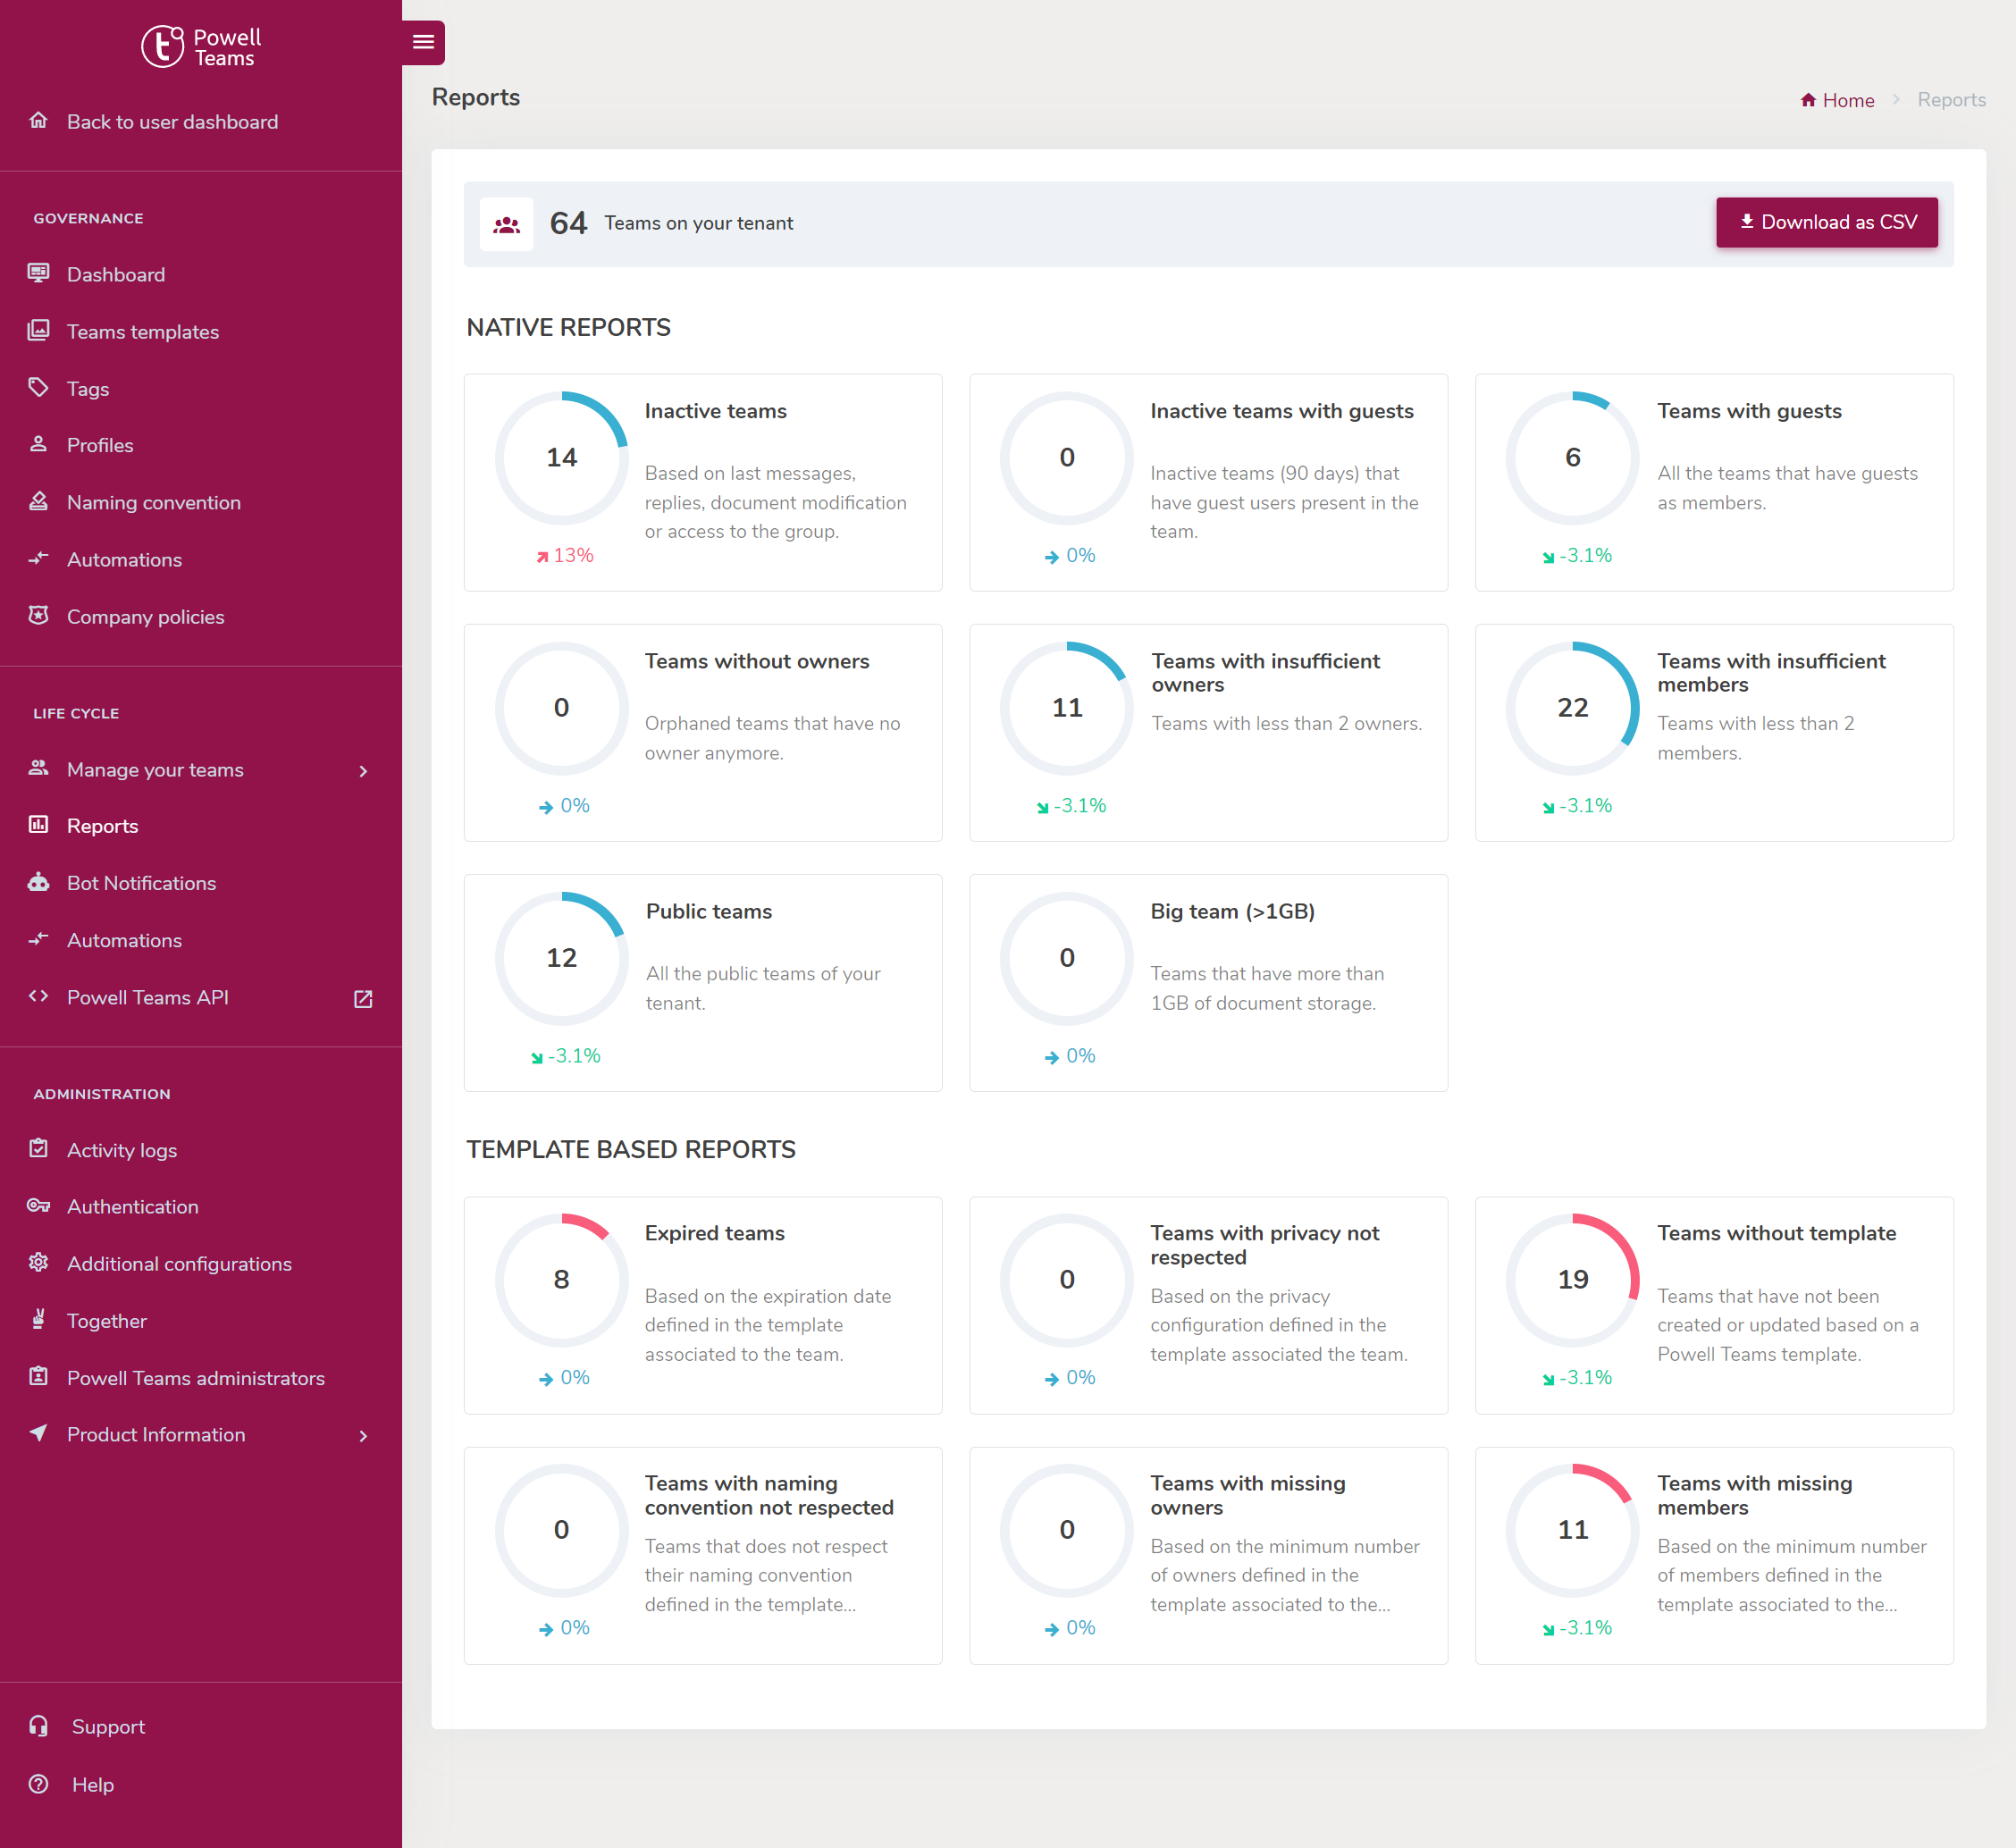Click the Teams on your tenant label
The height and width of the screenshot is (1848, 2016).
click(x=698, y=223)
